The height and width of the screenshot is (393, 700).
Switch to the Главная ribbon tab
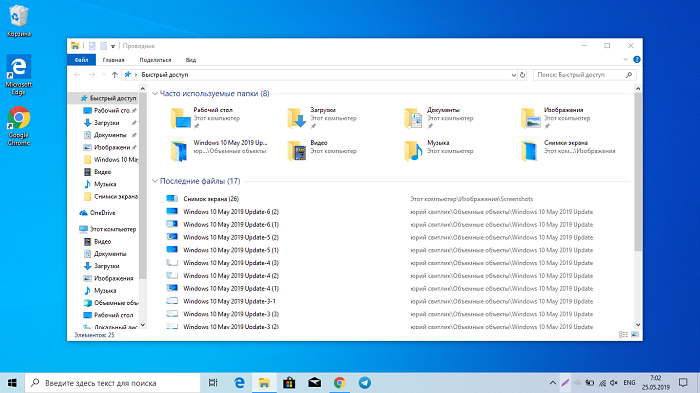(x=113, y=60)
